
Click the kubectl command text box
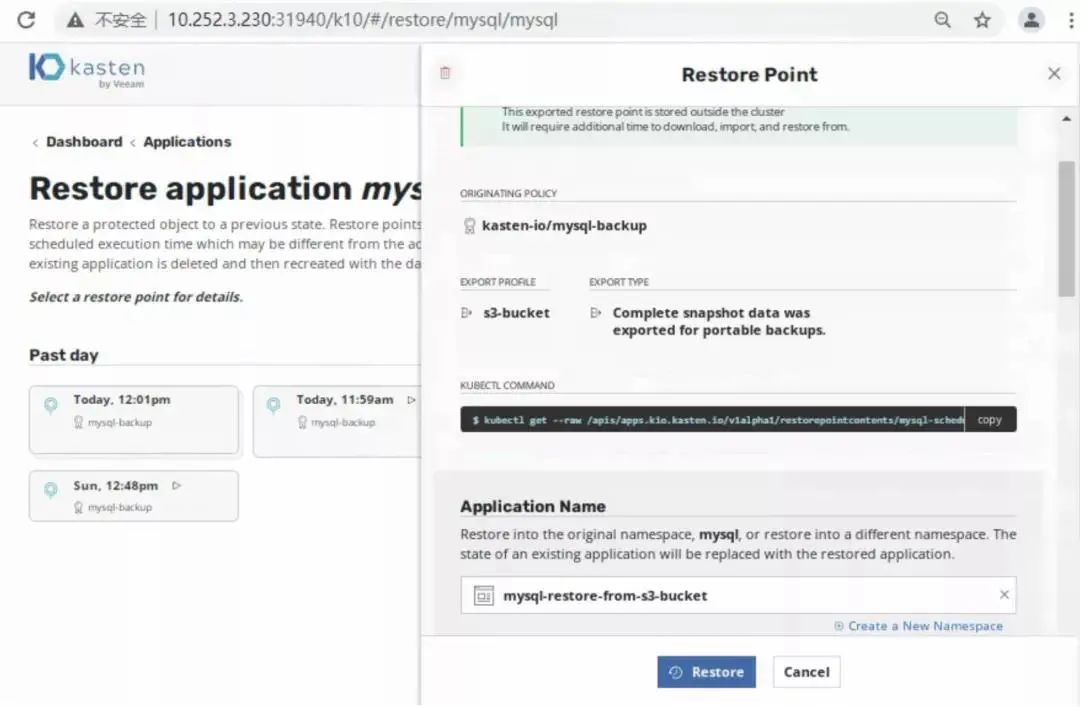713,420
